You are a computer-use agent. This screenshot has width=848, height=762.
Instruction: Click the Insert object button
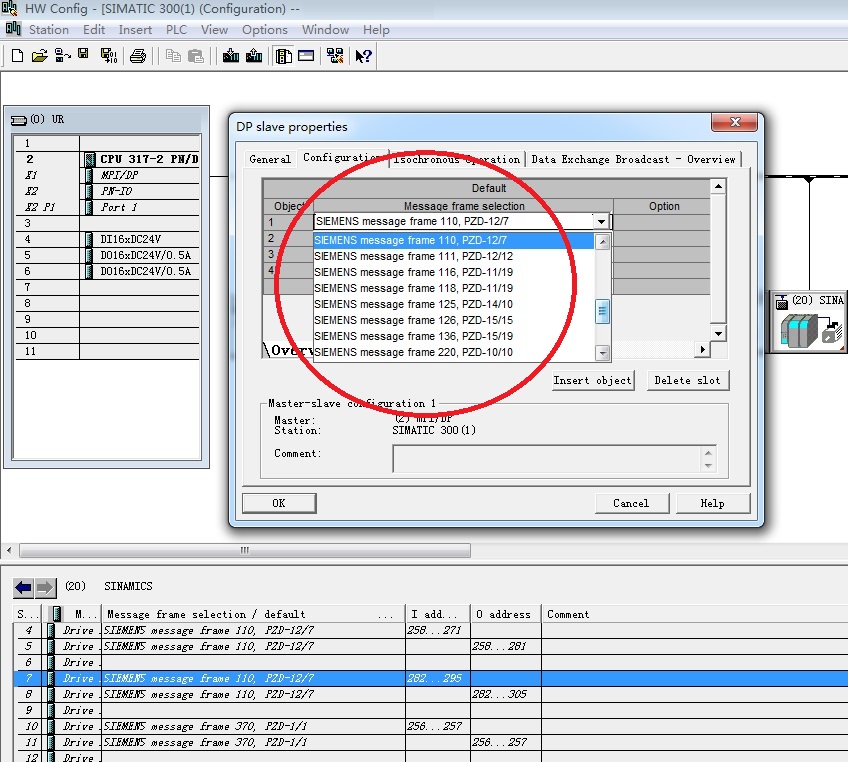click(x=592, y=381)
